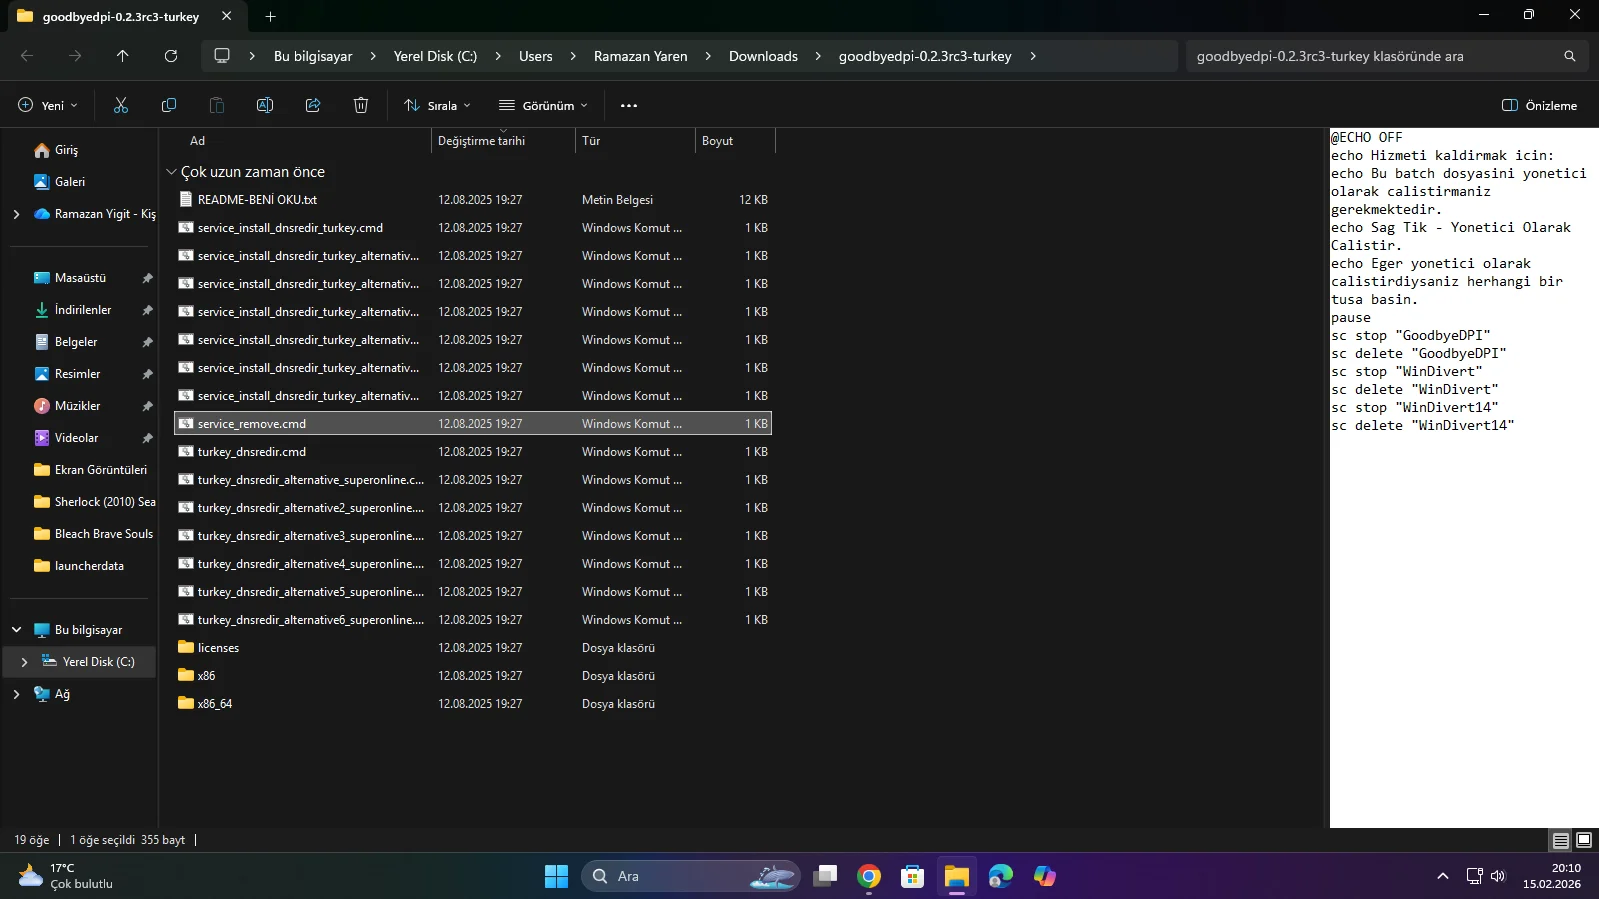Click the Delete trash can icon
Screen dimensions: 1599x899
pos(361,105)
